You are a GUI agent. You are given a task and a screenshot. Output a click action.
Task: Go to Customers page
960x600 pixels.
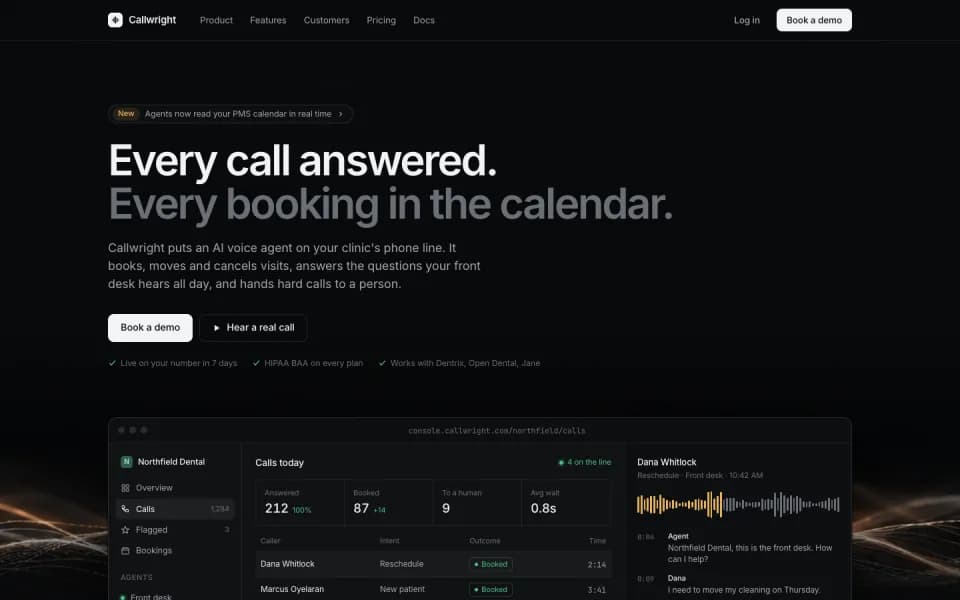(326, 20)
